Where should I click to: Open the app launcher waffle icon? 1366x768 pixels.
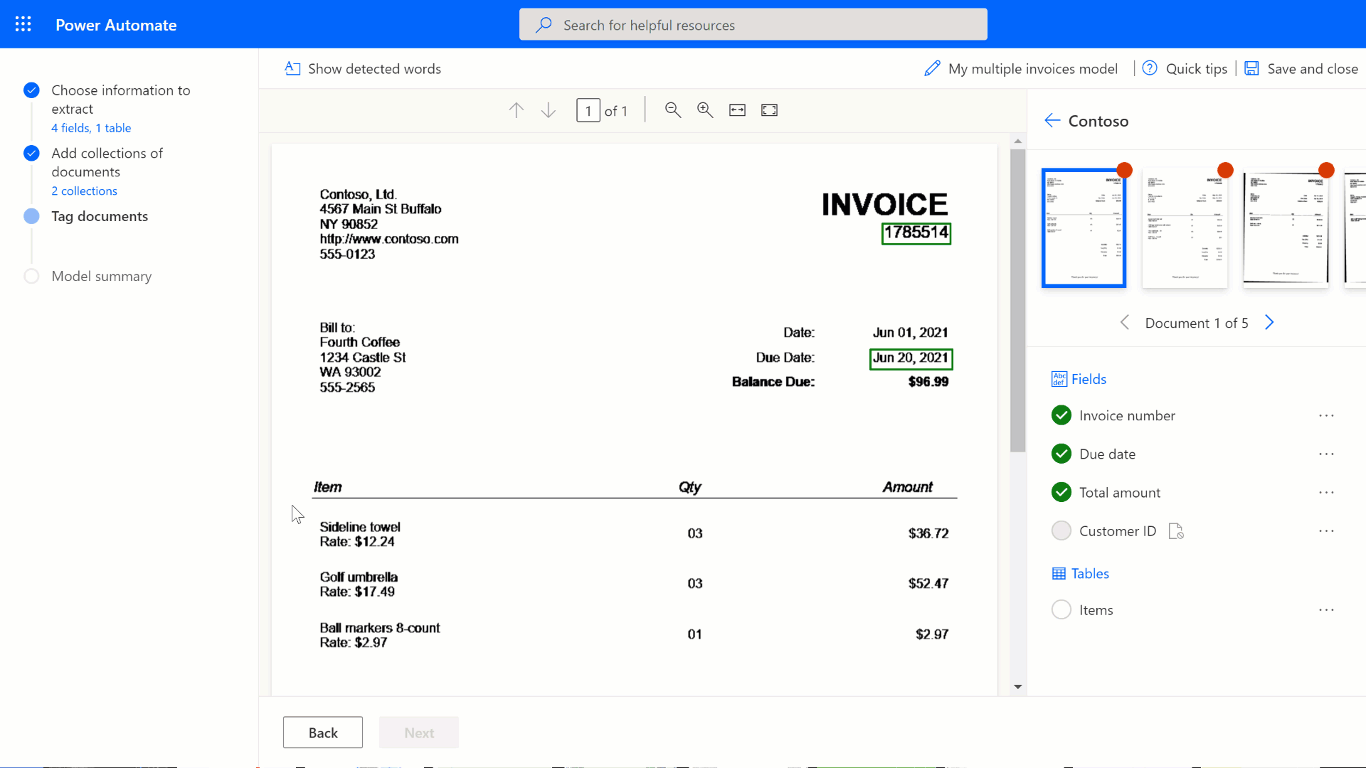coord(24,25)
